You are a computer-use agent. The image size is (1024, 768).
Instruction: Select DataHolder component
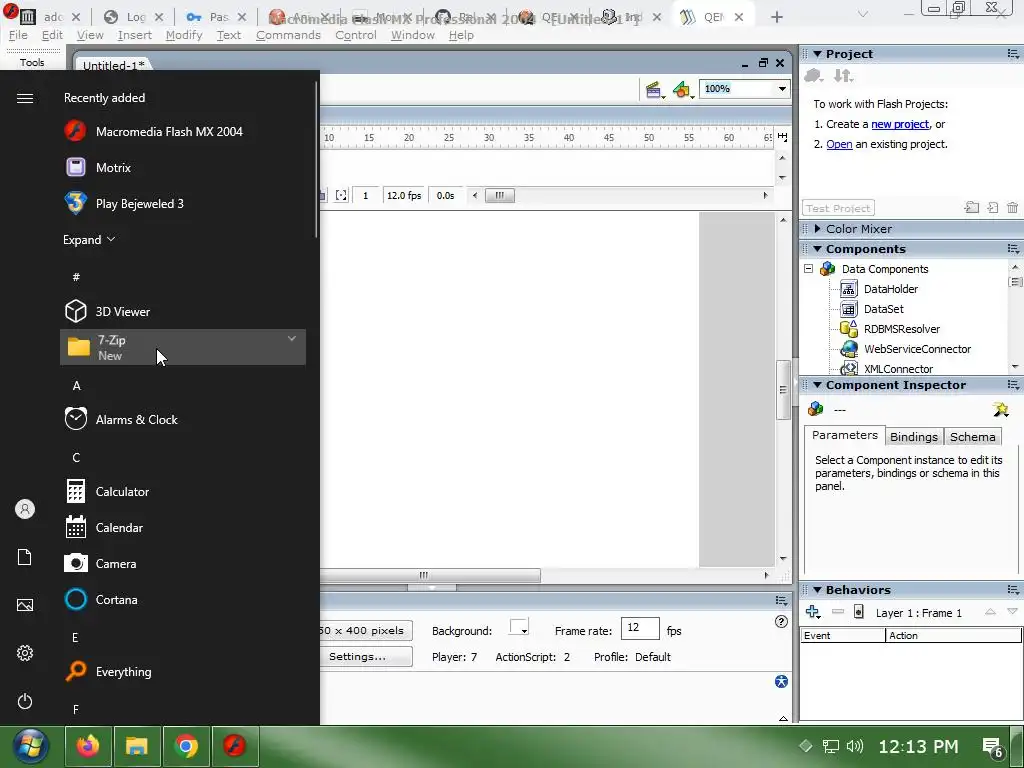[891, 289]
